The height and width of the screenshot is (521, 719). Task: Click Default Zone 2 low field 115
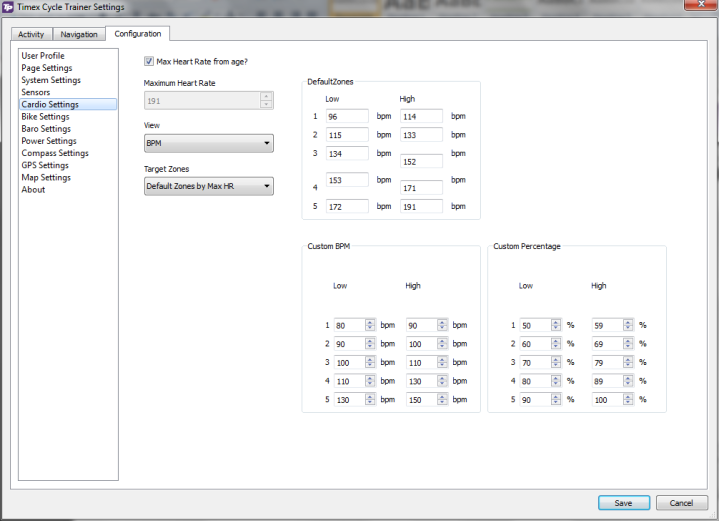click(347, 135)
